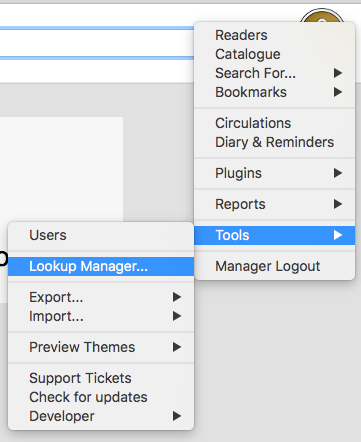Focus the search input field behind the menu

click(x=97, y=43)
